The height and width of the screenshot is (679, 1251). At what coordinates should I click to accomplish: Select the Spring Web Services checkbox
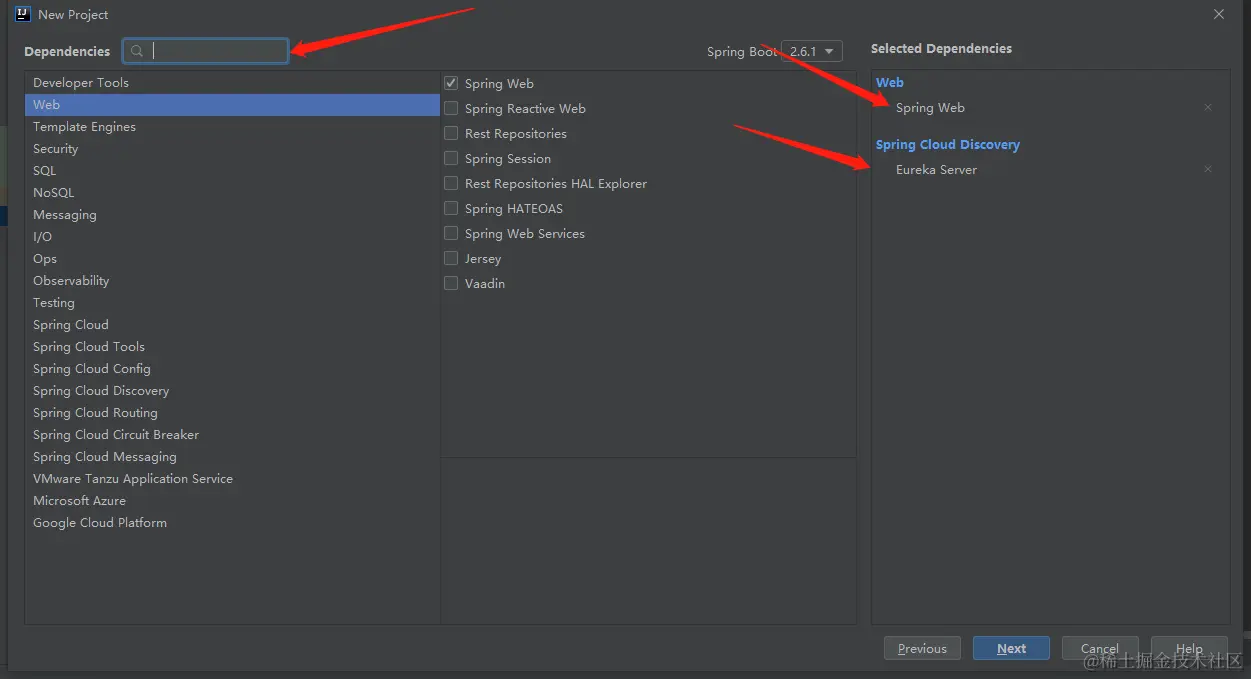(451, 233)
